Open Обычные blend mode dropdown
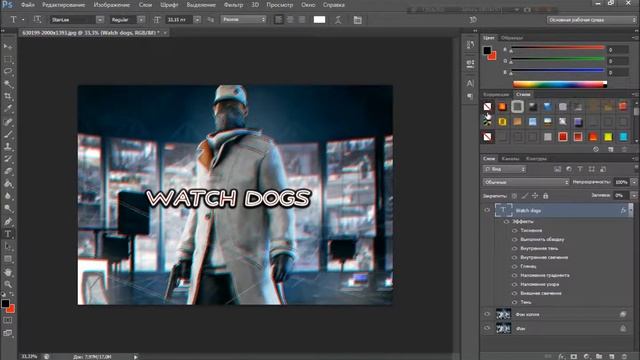 tap(526, 182)
